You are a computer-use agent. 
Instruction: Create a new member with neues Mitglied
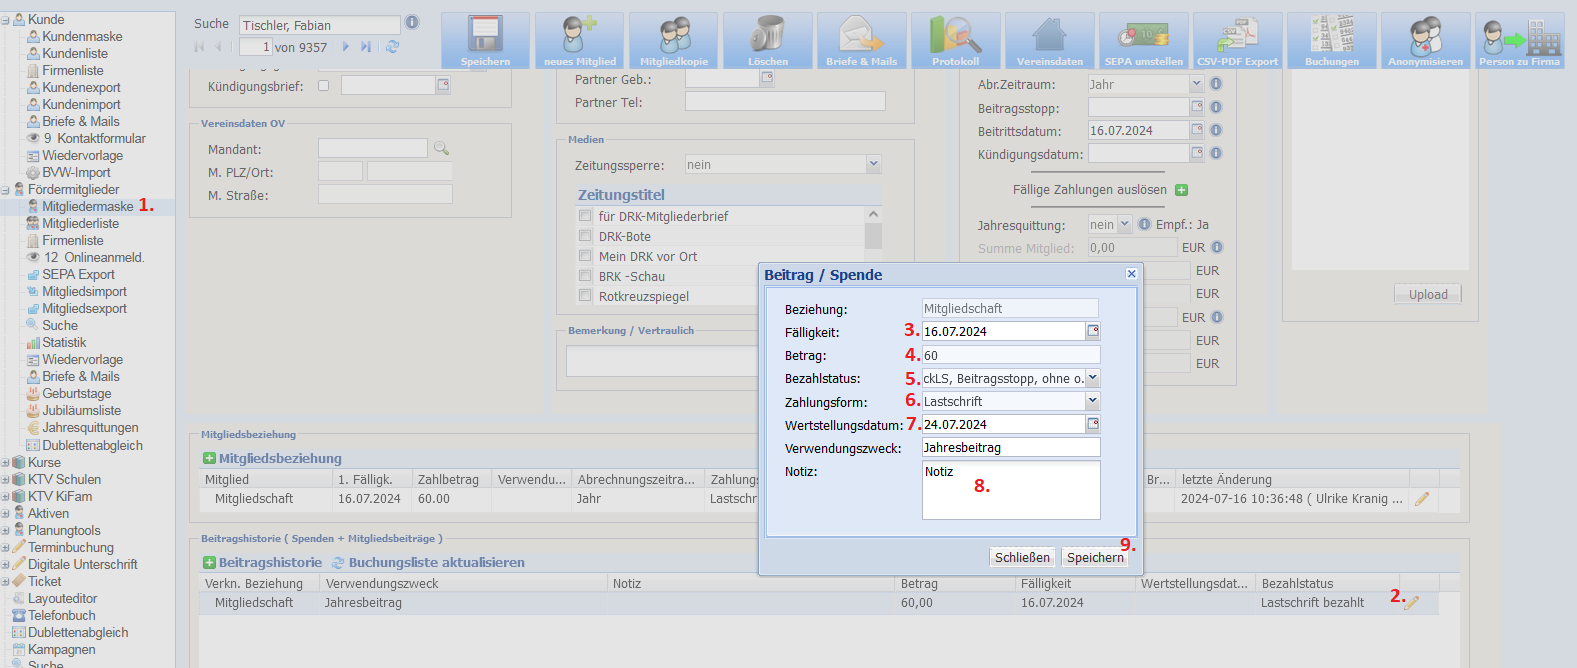point(579,41)
